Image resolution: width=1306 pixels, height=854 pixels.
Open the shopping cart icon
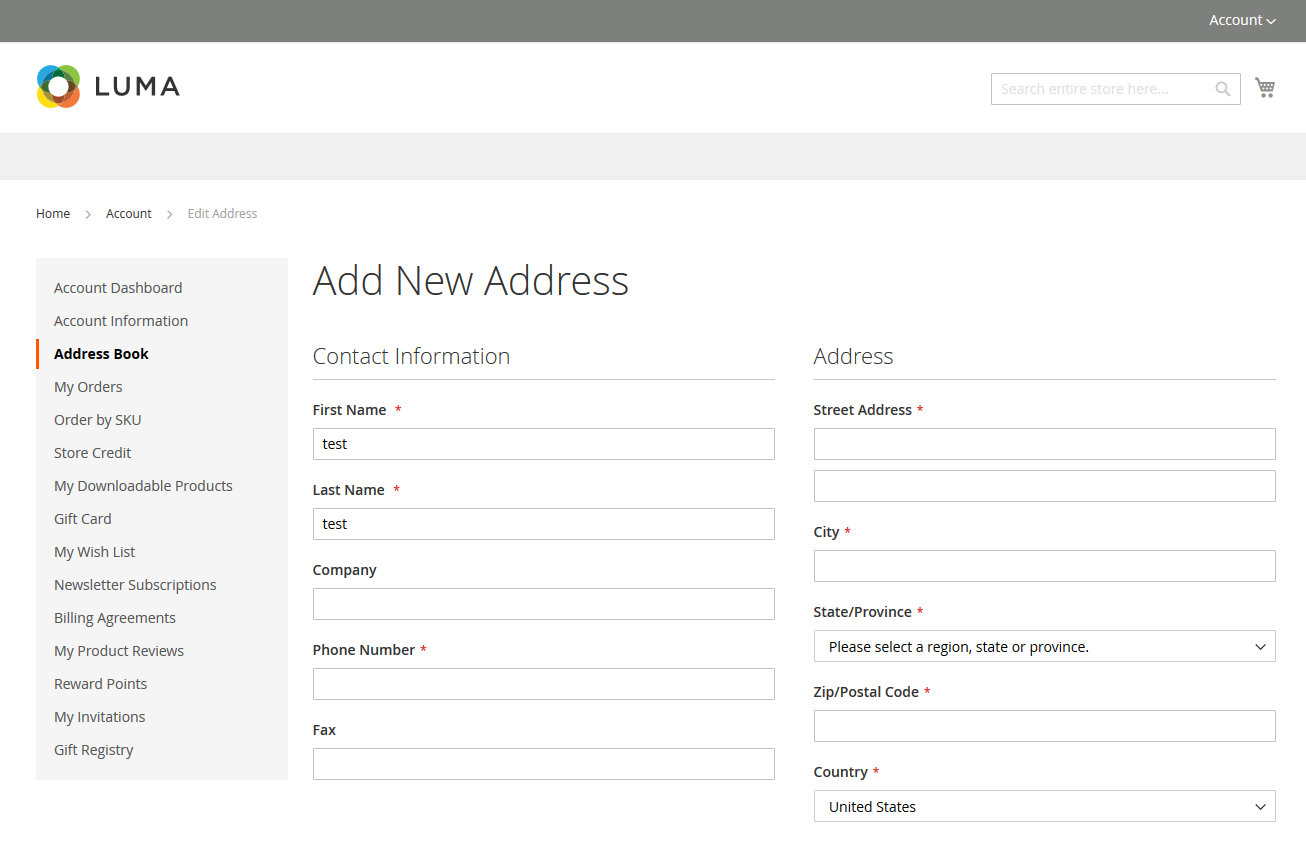tap(1265, 88)
